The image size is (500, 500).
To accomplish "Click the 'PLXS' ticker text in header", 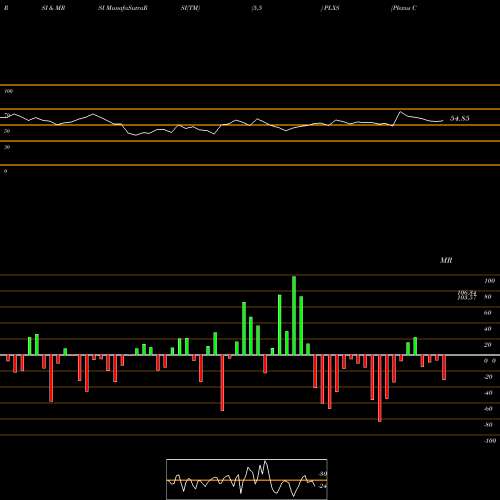I will [x=330, y=8].
